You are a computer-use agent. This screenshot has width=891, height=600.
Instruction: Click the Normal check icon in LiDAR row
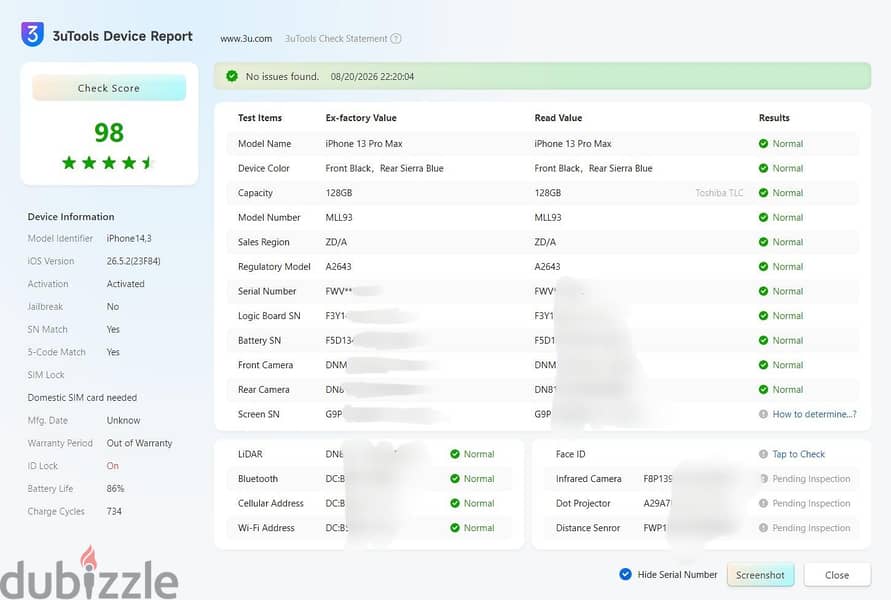[x=455, y=454]
